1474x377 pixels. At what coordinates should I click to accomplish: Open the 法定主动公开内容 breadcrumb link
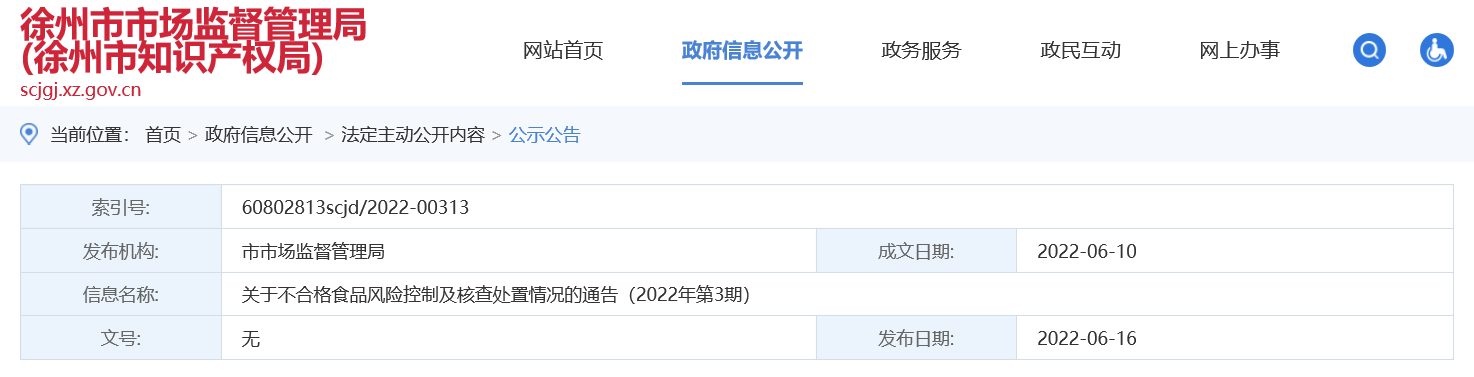coord(413,135)
